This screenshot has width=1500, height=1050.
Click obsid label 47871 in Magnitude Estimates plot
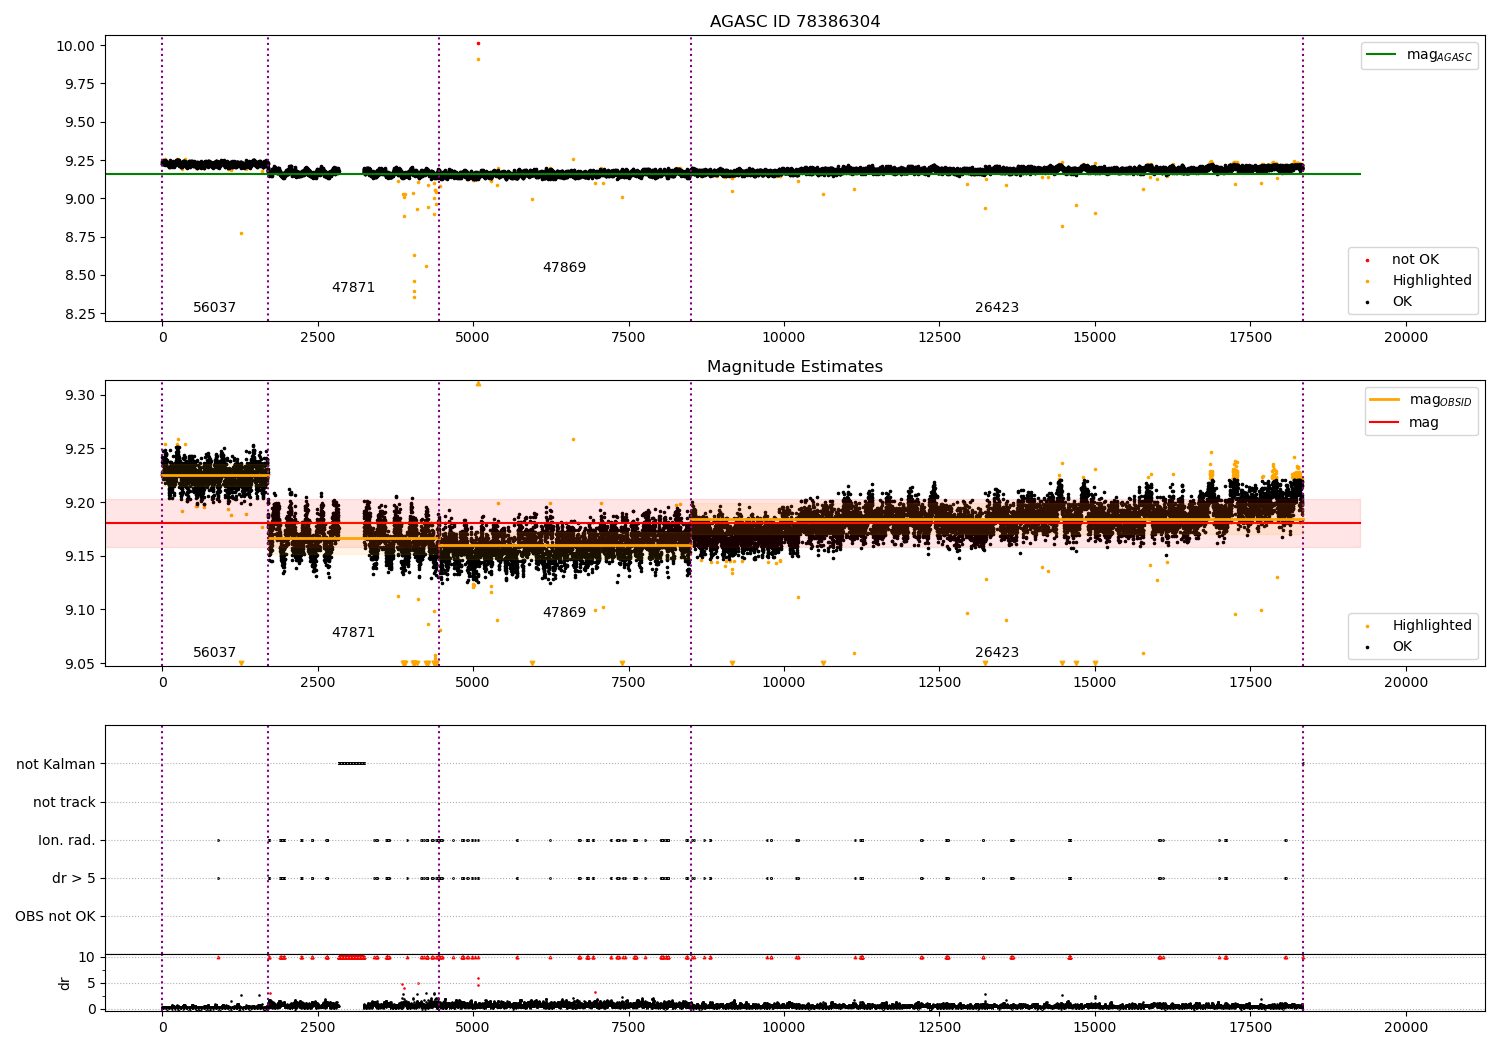(353, 633)
